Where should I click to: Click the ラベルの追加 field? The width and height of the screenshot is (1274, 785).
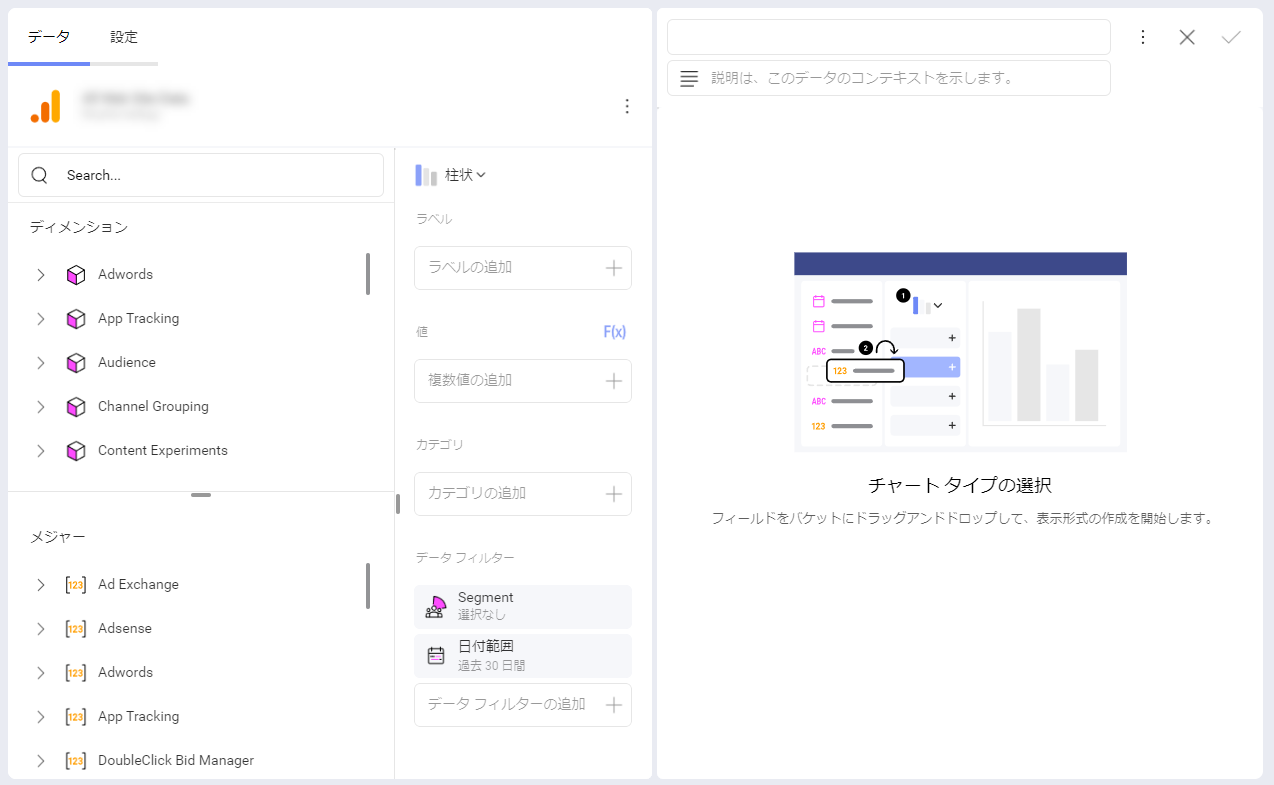(x=523, y=268)
